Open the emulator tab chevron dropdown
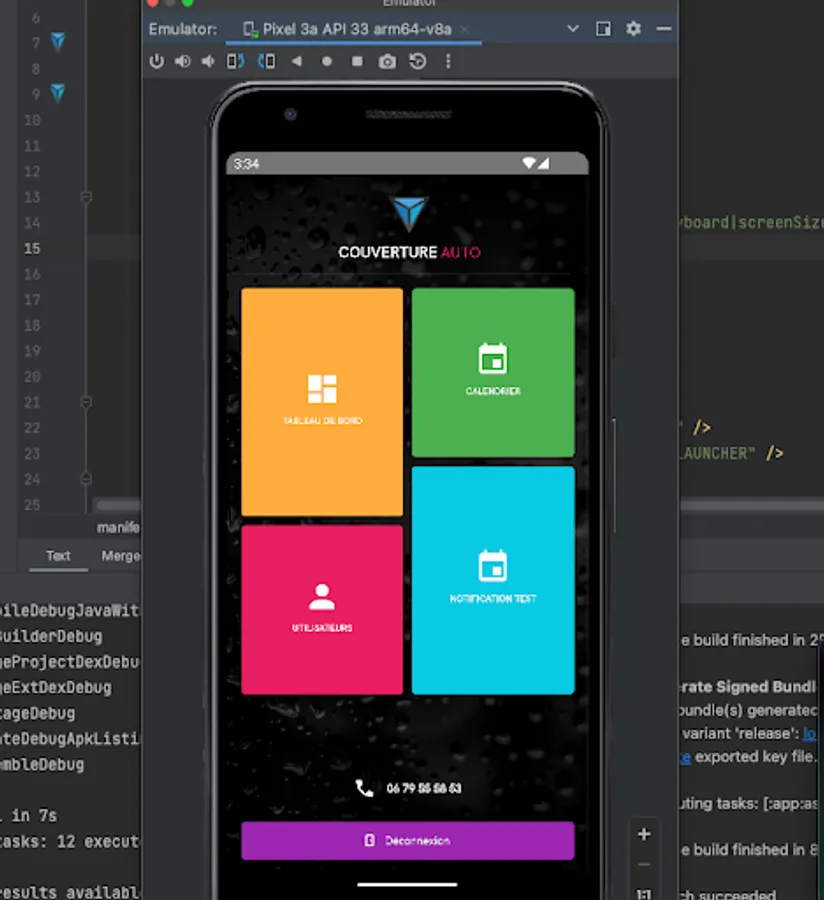Screen dimensions: 824x900 pos(572,29)
